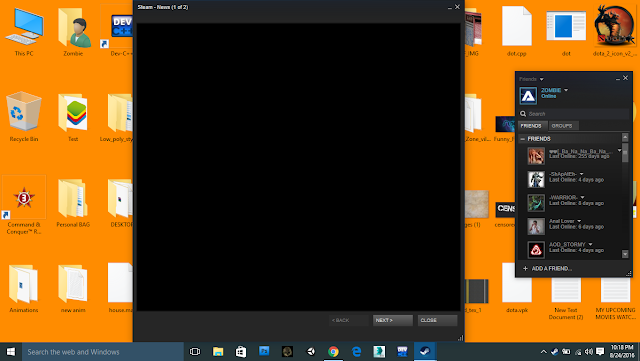The image size is (640, 361).
Task: Collapse the FRIENDS group in list
Action: (x=522, y=139)
